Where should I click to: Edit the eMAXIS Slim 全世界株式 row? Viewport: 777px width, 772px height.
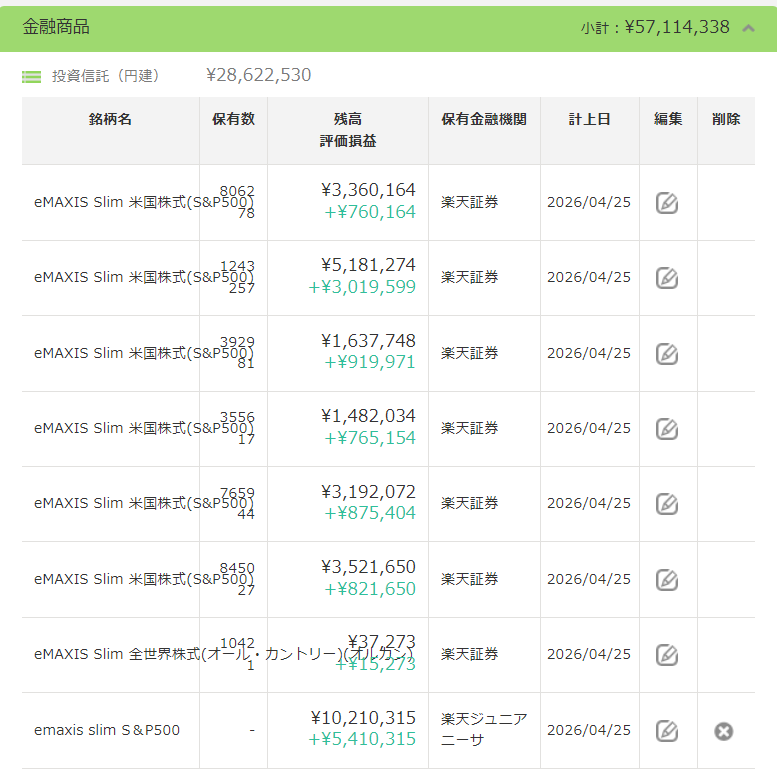pyautogui.click(x=667, y=655)
